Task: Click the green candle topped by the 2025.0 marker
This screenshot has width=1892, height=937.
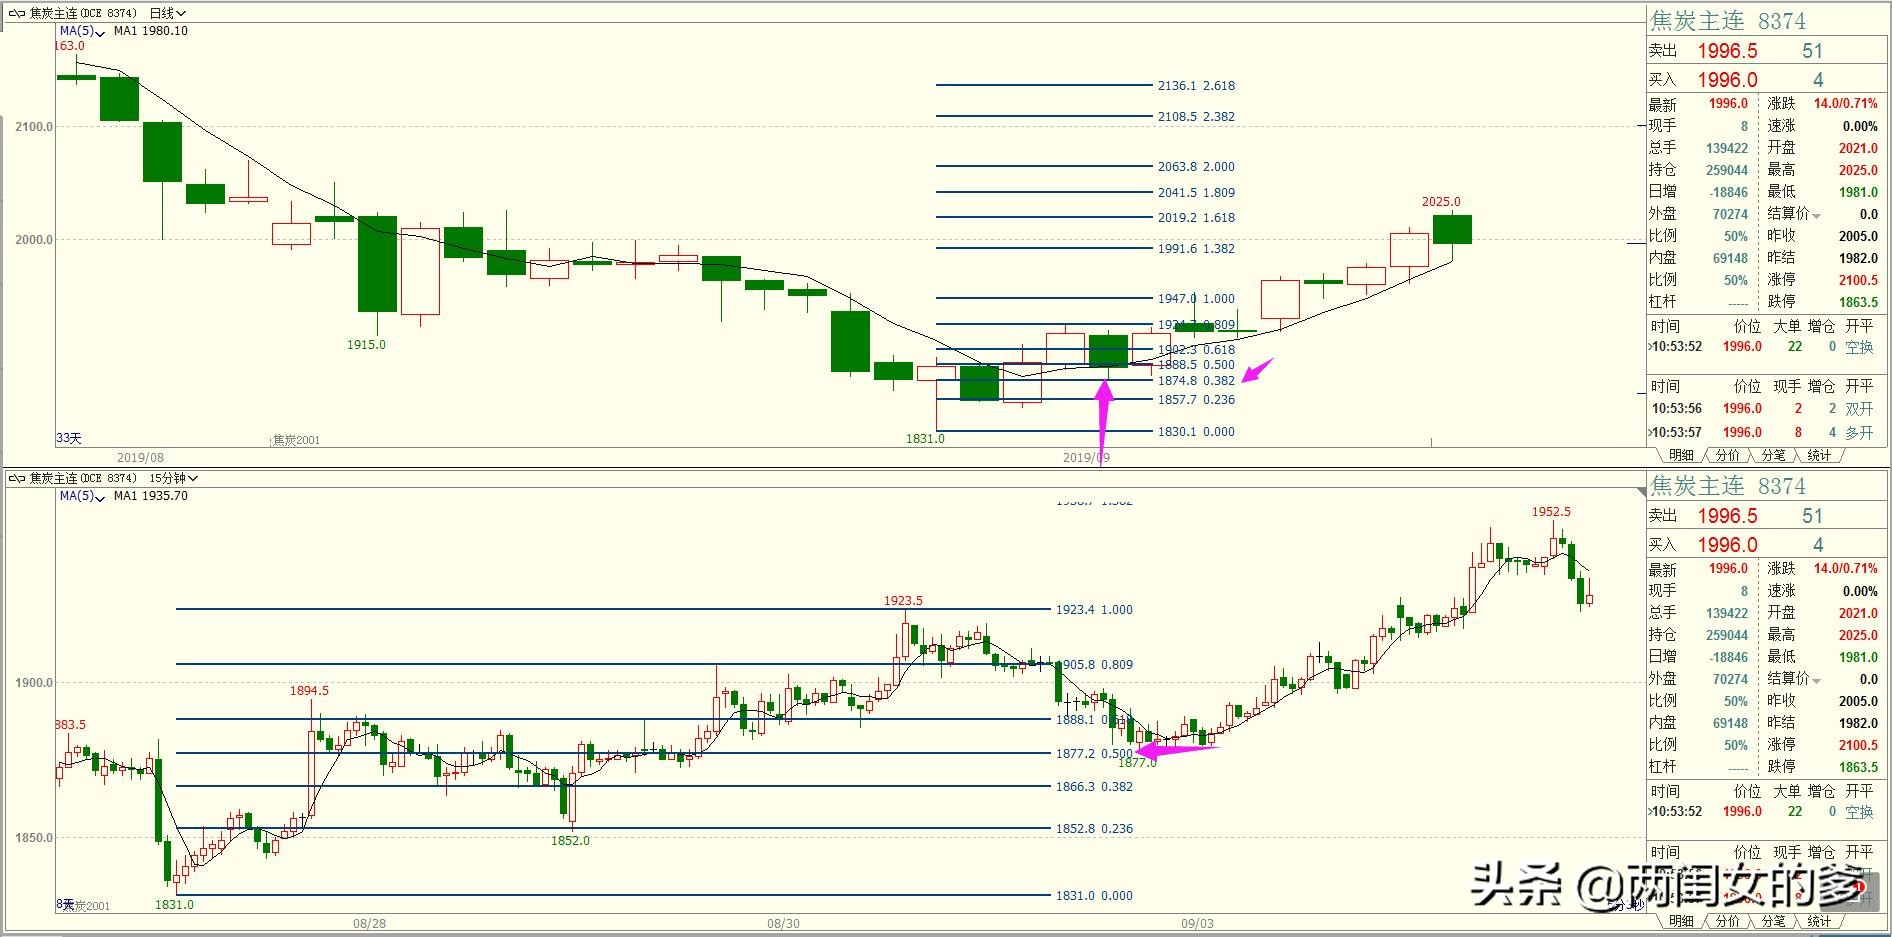Action: point(1452,229)
